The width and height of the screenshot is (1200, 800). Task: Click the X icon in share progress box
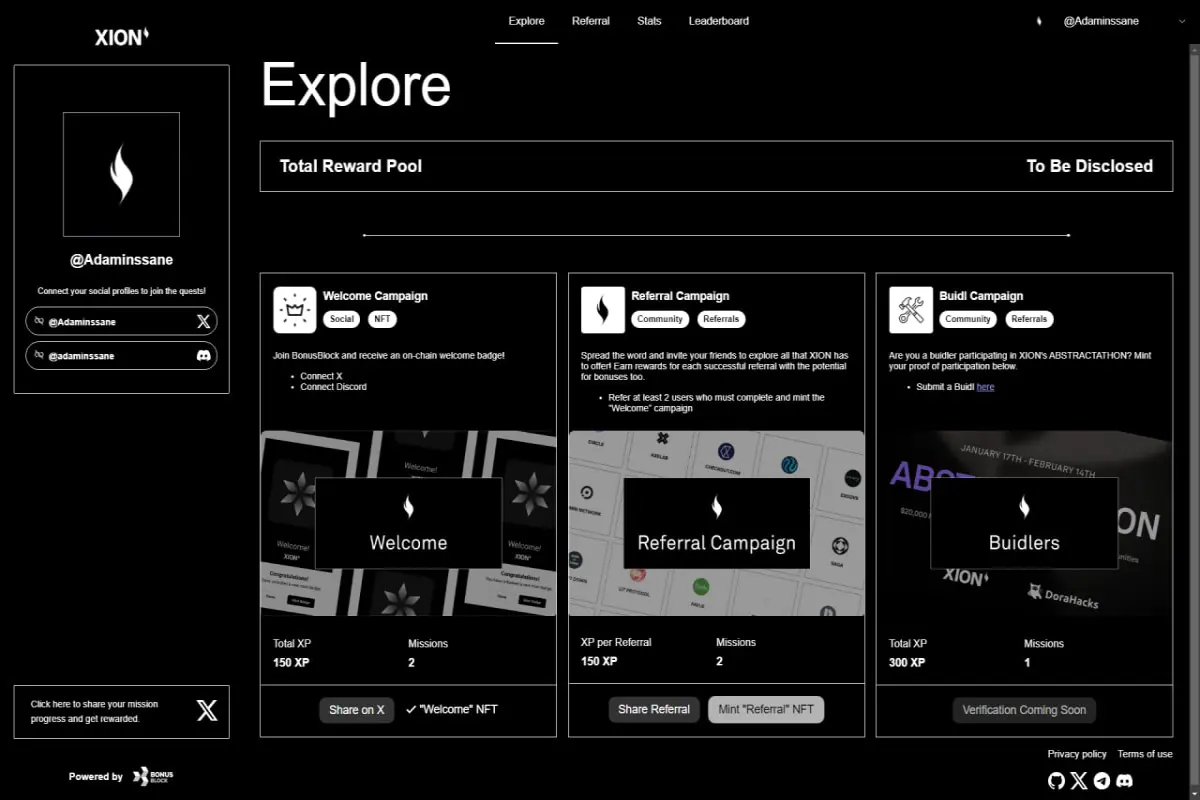tap(207, 711)
